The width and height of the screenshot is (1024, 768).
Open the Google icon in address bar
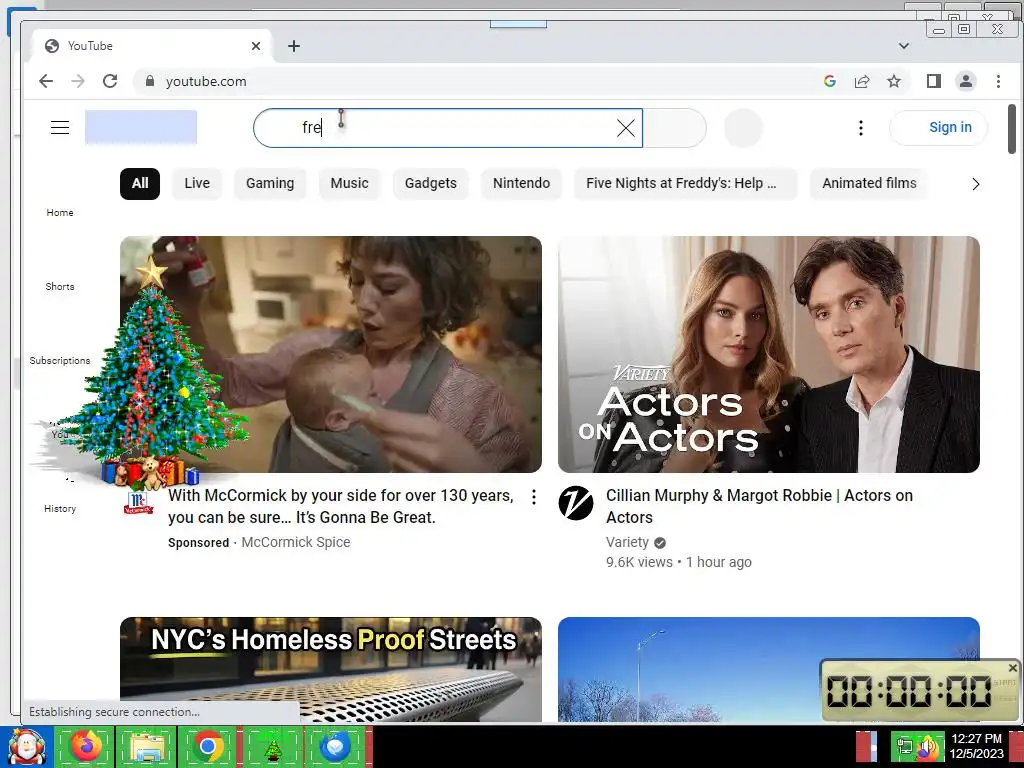click(830, 81)
